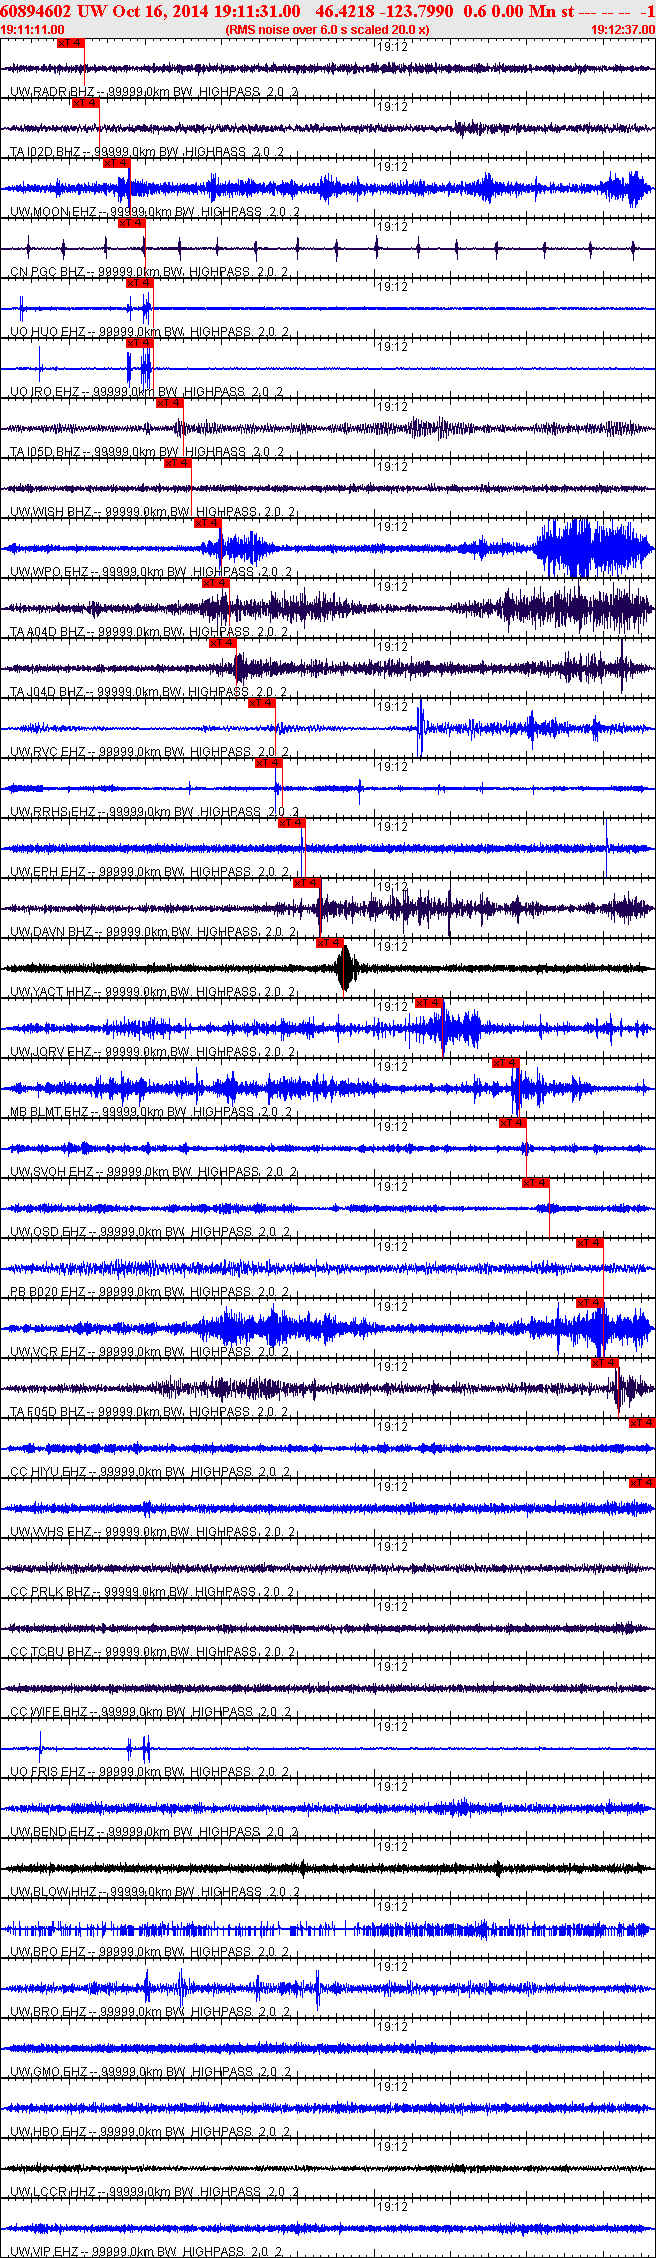Click the large wavelet burst on the UW.YACT trace
This screenshot has width=656, height=2258.
345,968
